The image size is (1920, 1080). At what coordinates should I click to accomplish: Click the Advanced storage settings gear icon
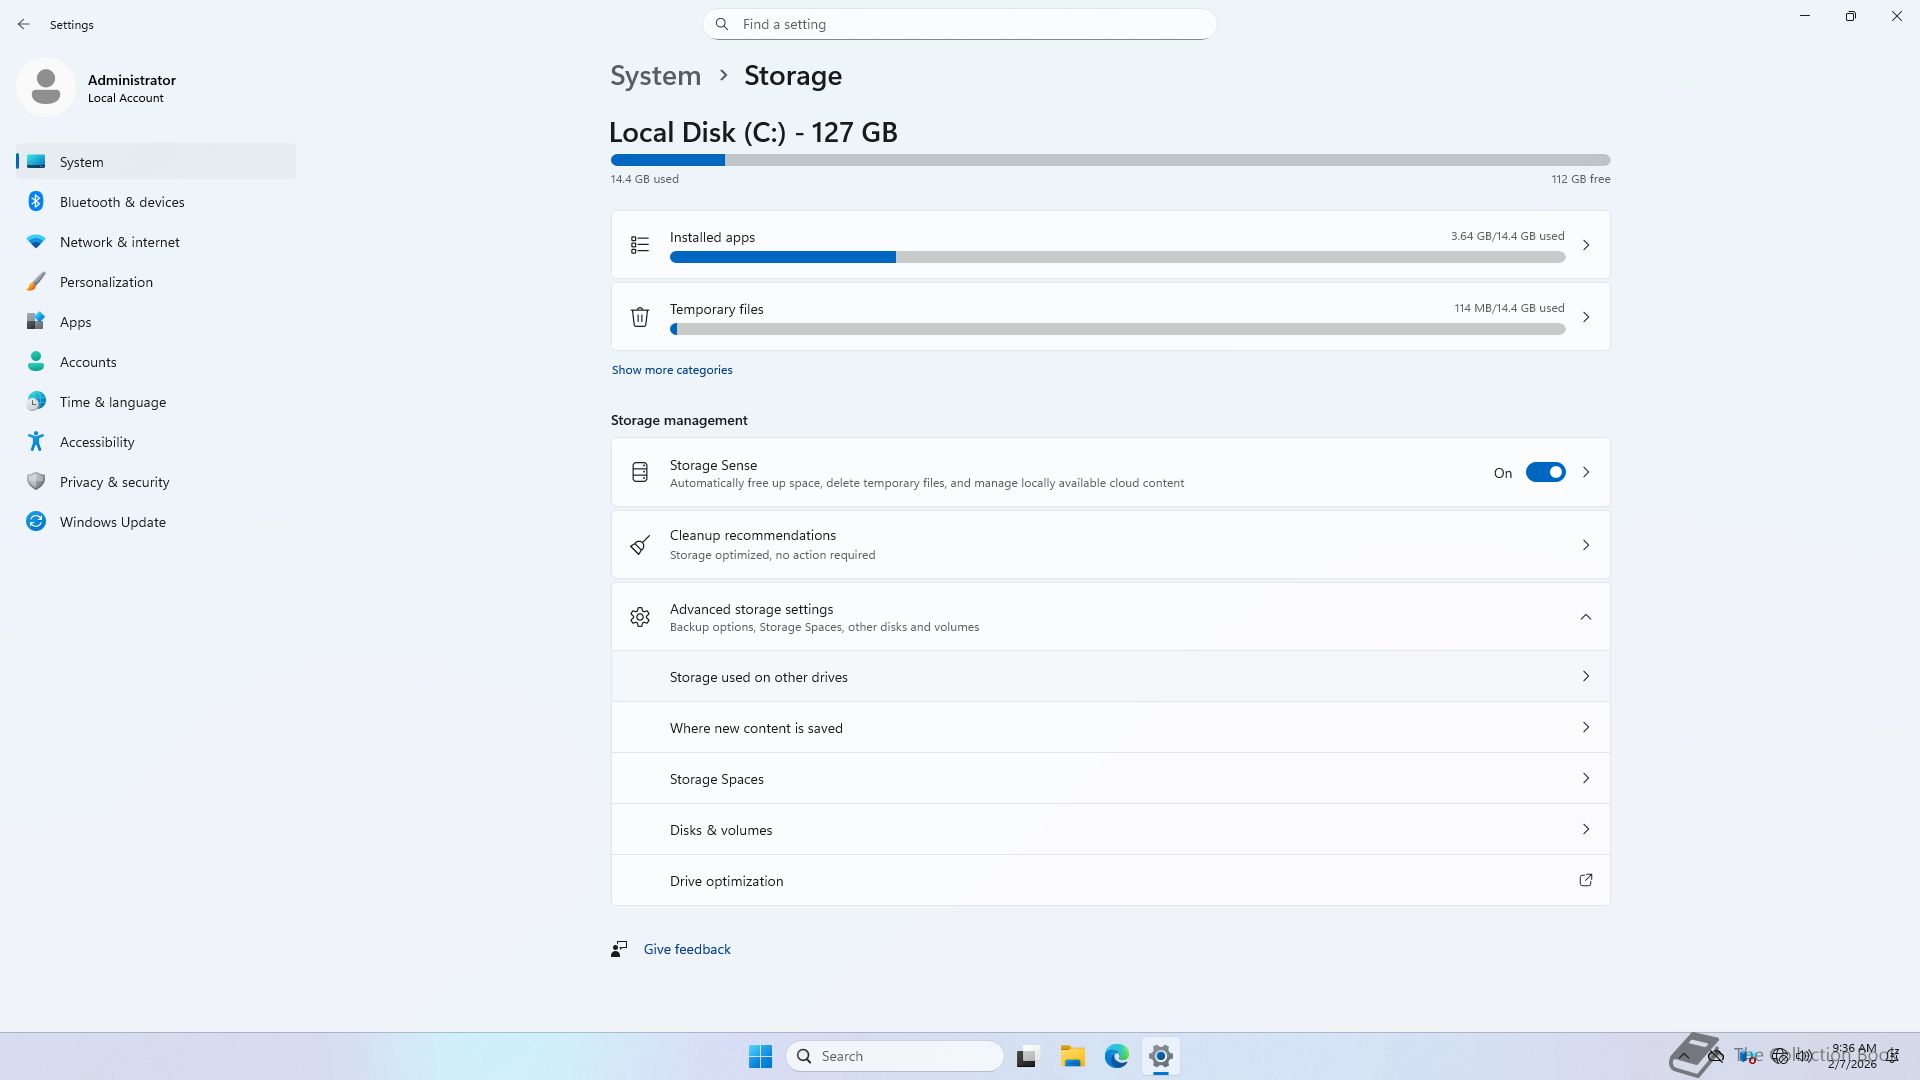[640, 617]
